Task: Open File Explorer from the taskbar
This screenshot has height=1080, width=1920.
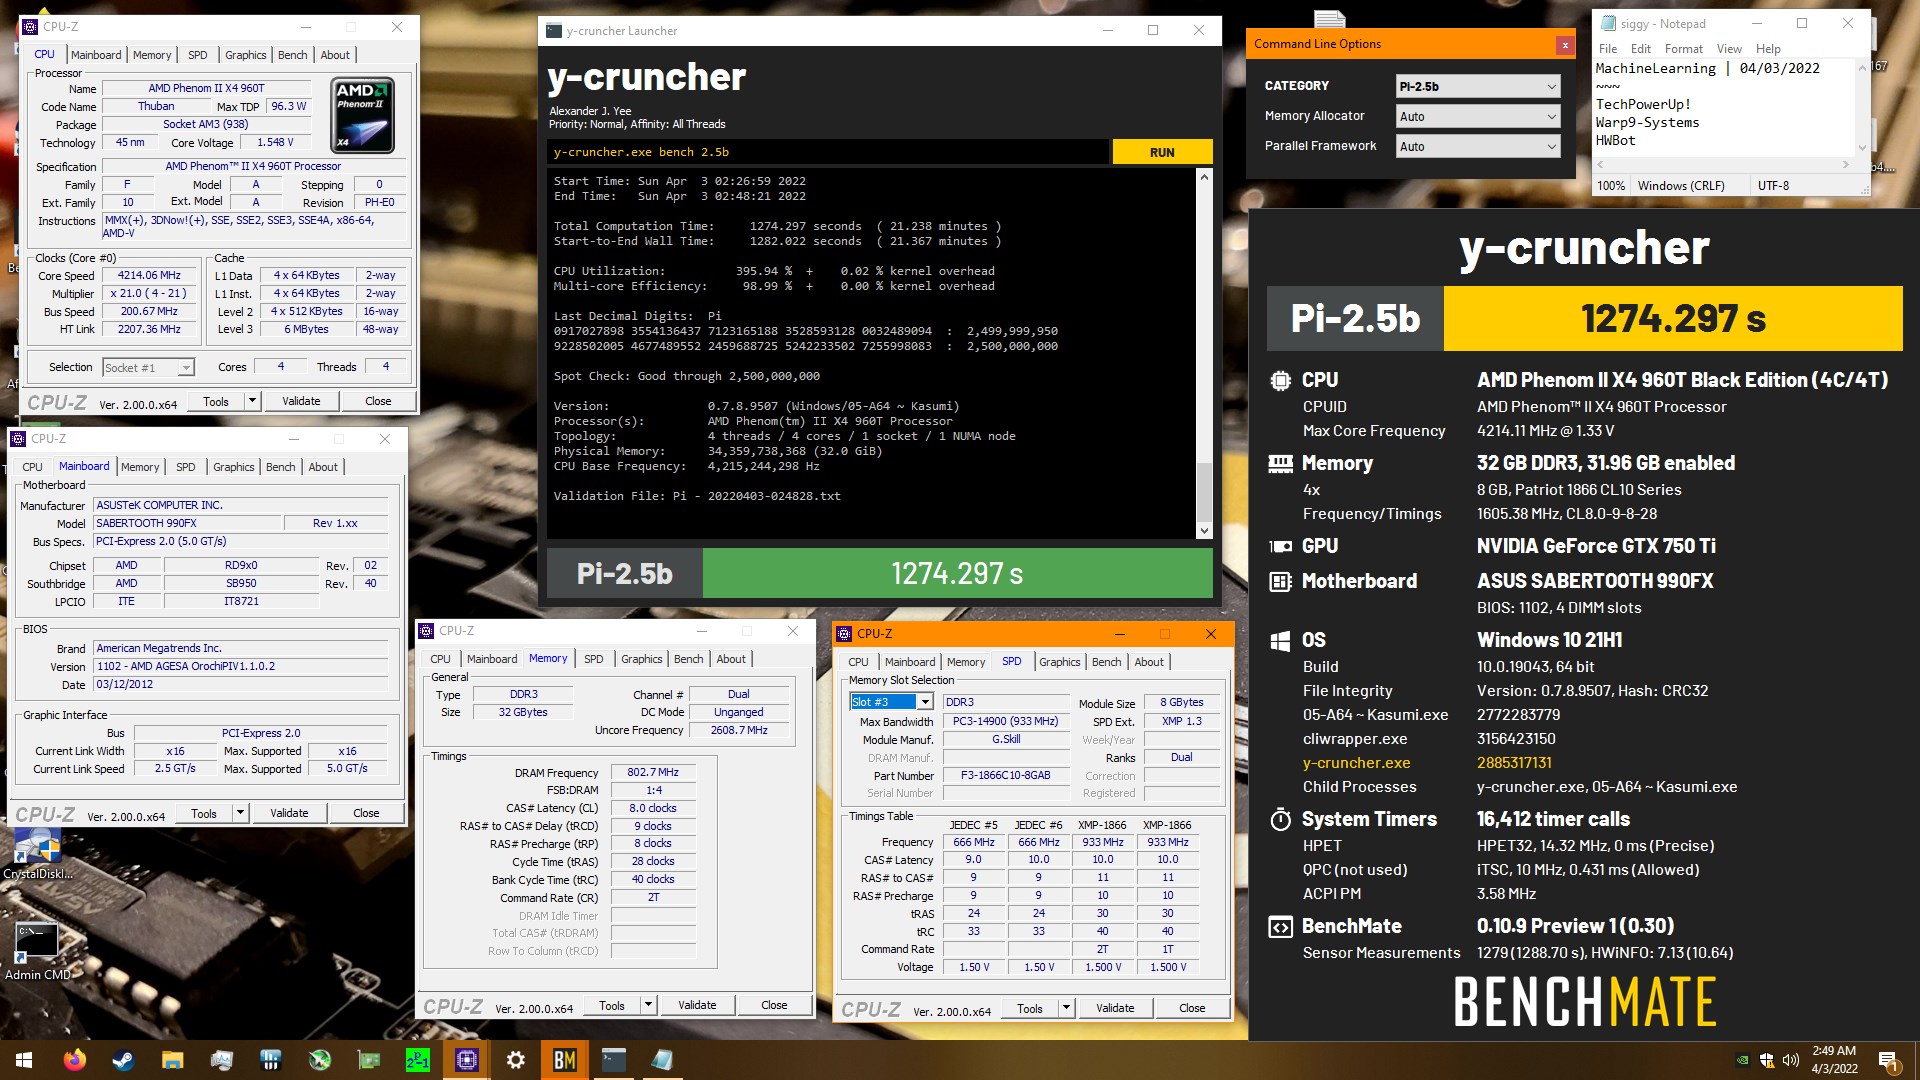Action: (x=173, y=1060)
